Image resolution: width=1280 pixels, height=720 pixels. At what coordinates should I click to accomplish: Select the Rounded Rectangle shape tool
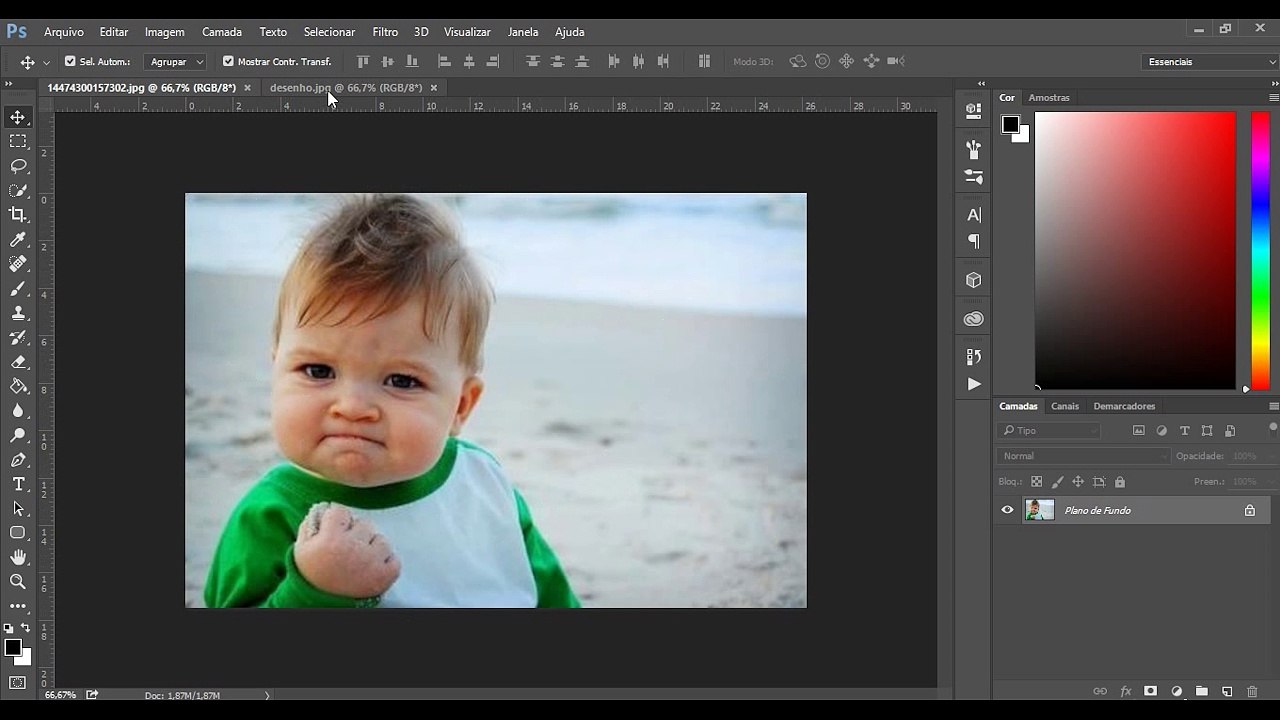point(18,533)
